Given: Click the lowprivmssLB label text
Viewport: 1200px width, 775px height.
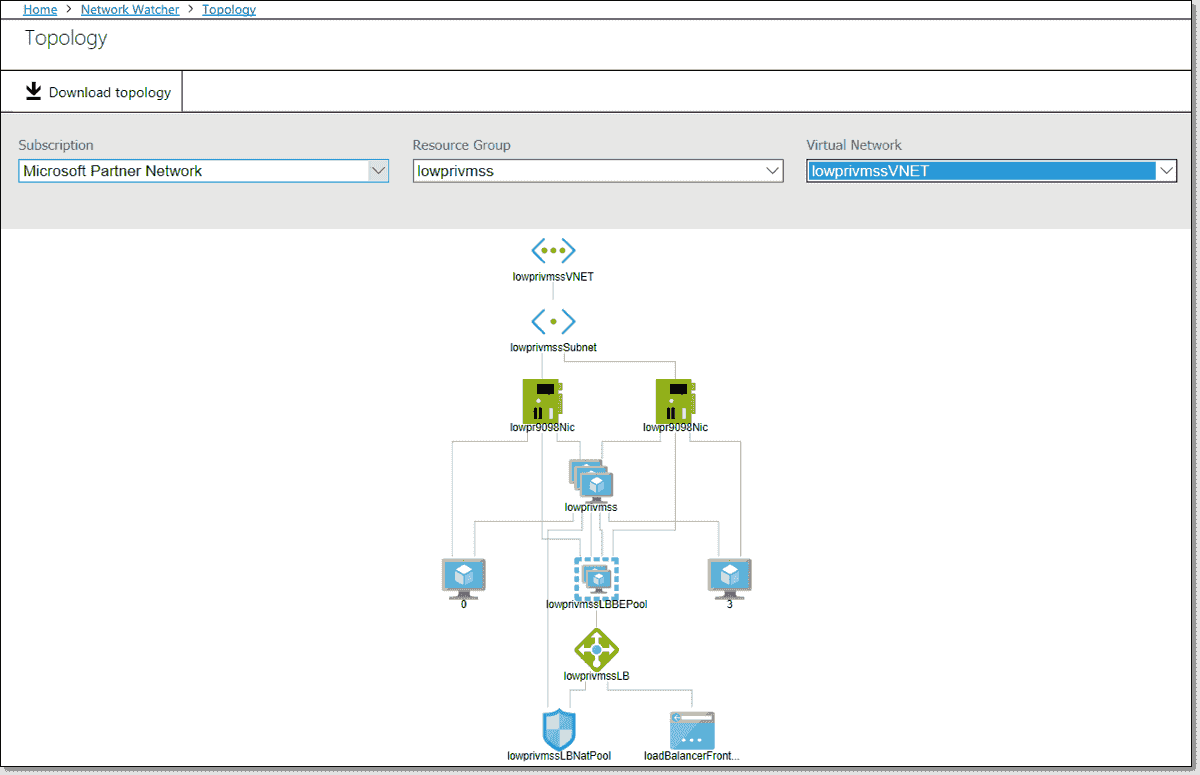Looking at the screenshot, I should click(x=597, y=676).
